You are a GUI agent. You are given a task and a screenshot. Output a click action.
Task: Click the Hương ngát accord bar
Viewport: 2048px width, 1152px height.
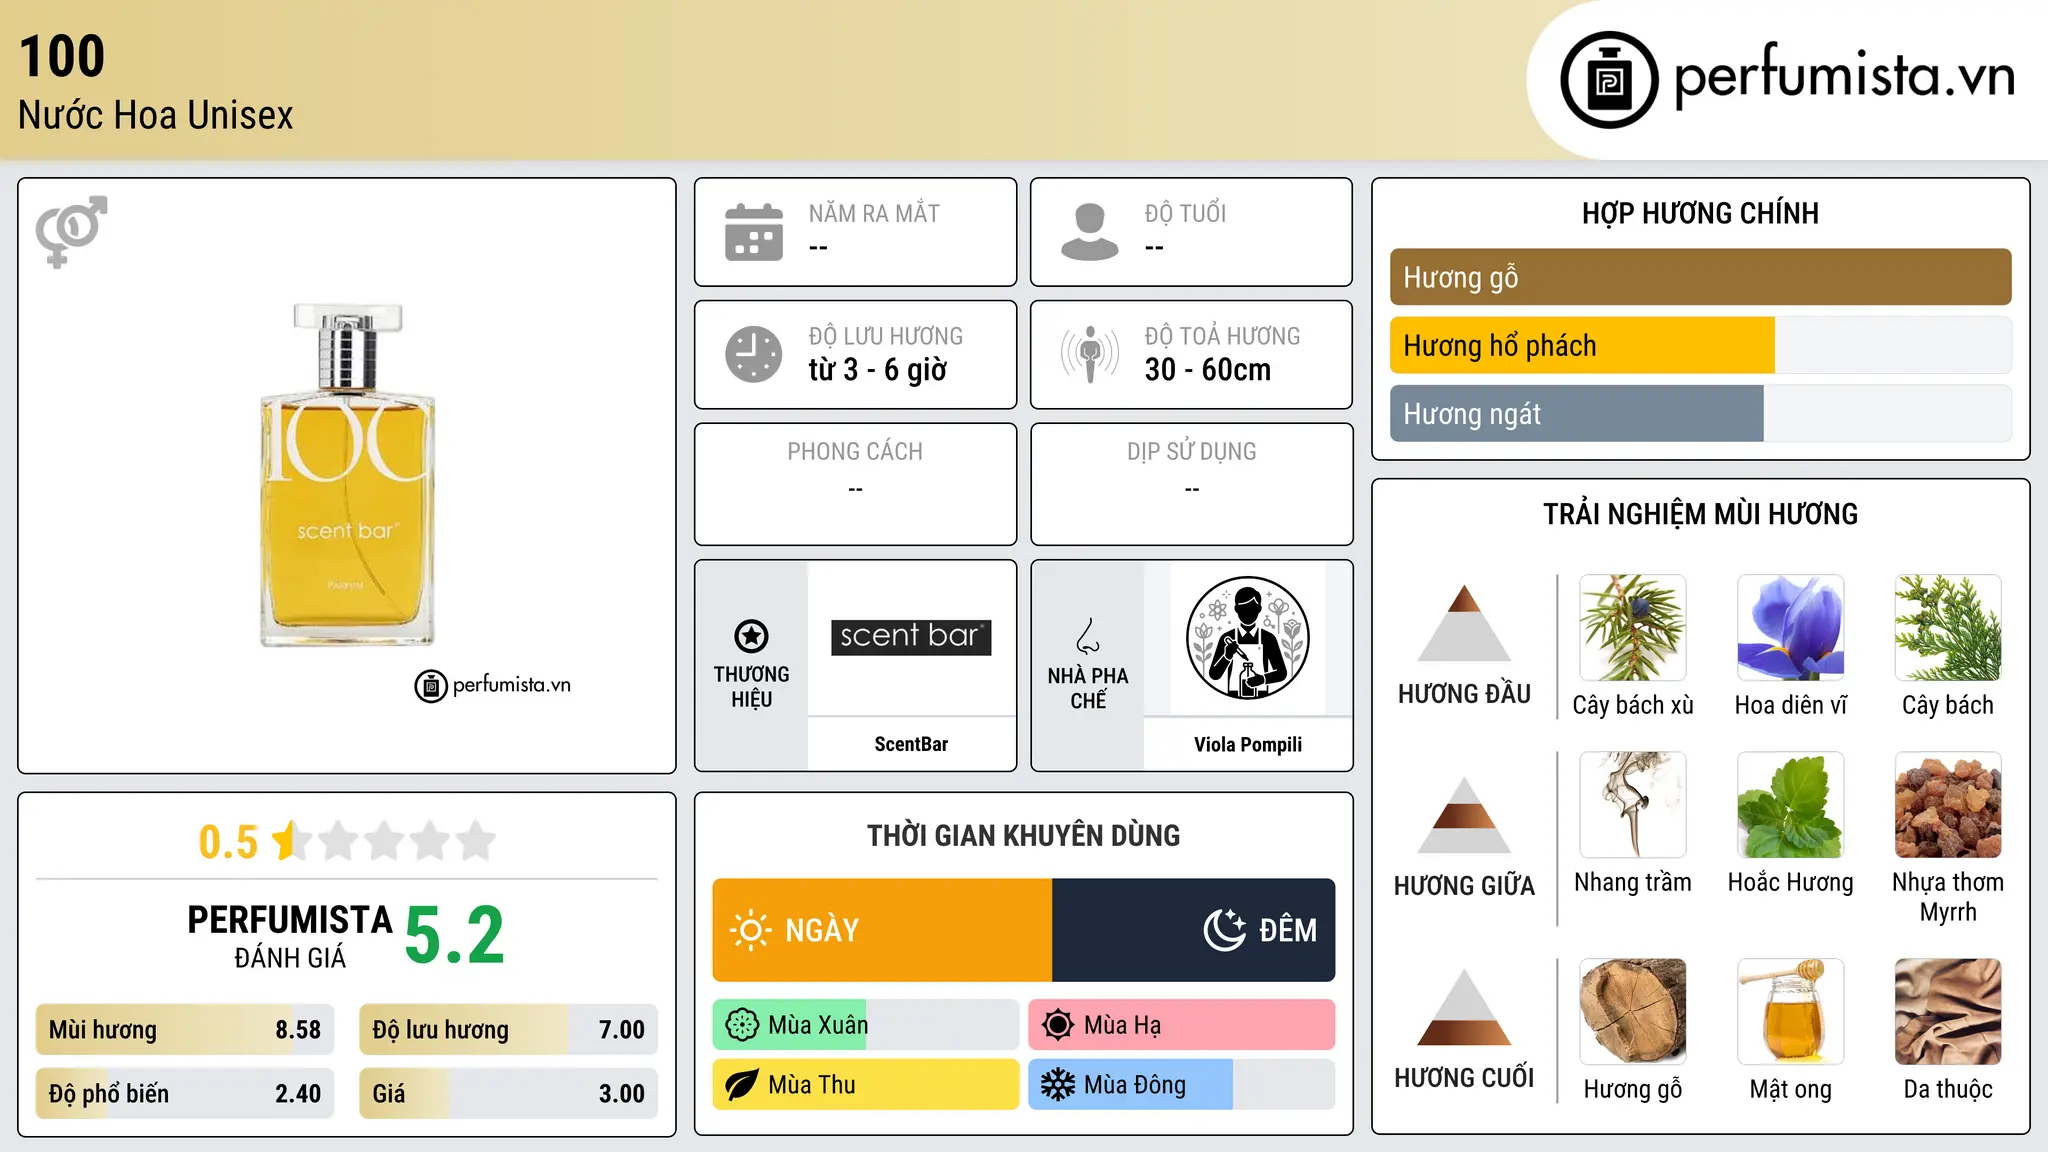point(1701,414)
